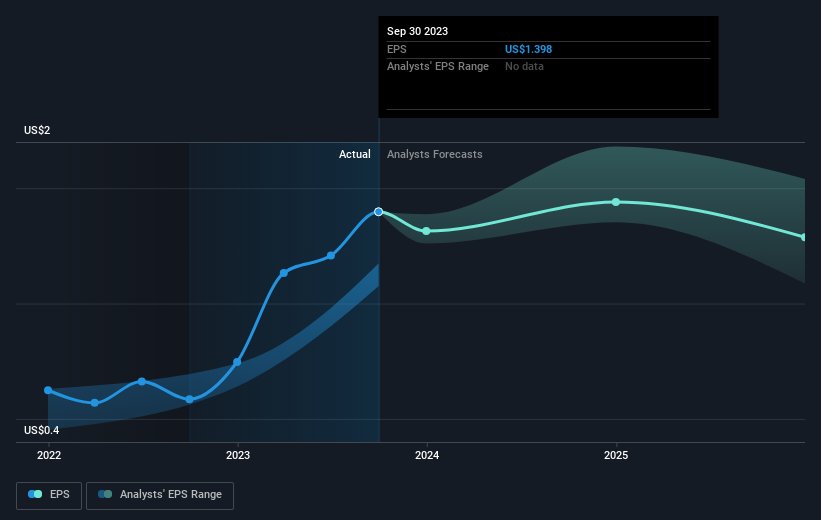Click the 'No data' analysts range value

524,67
